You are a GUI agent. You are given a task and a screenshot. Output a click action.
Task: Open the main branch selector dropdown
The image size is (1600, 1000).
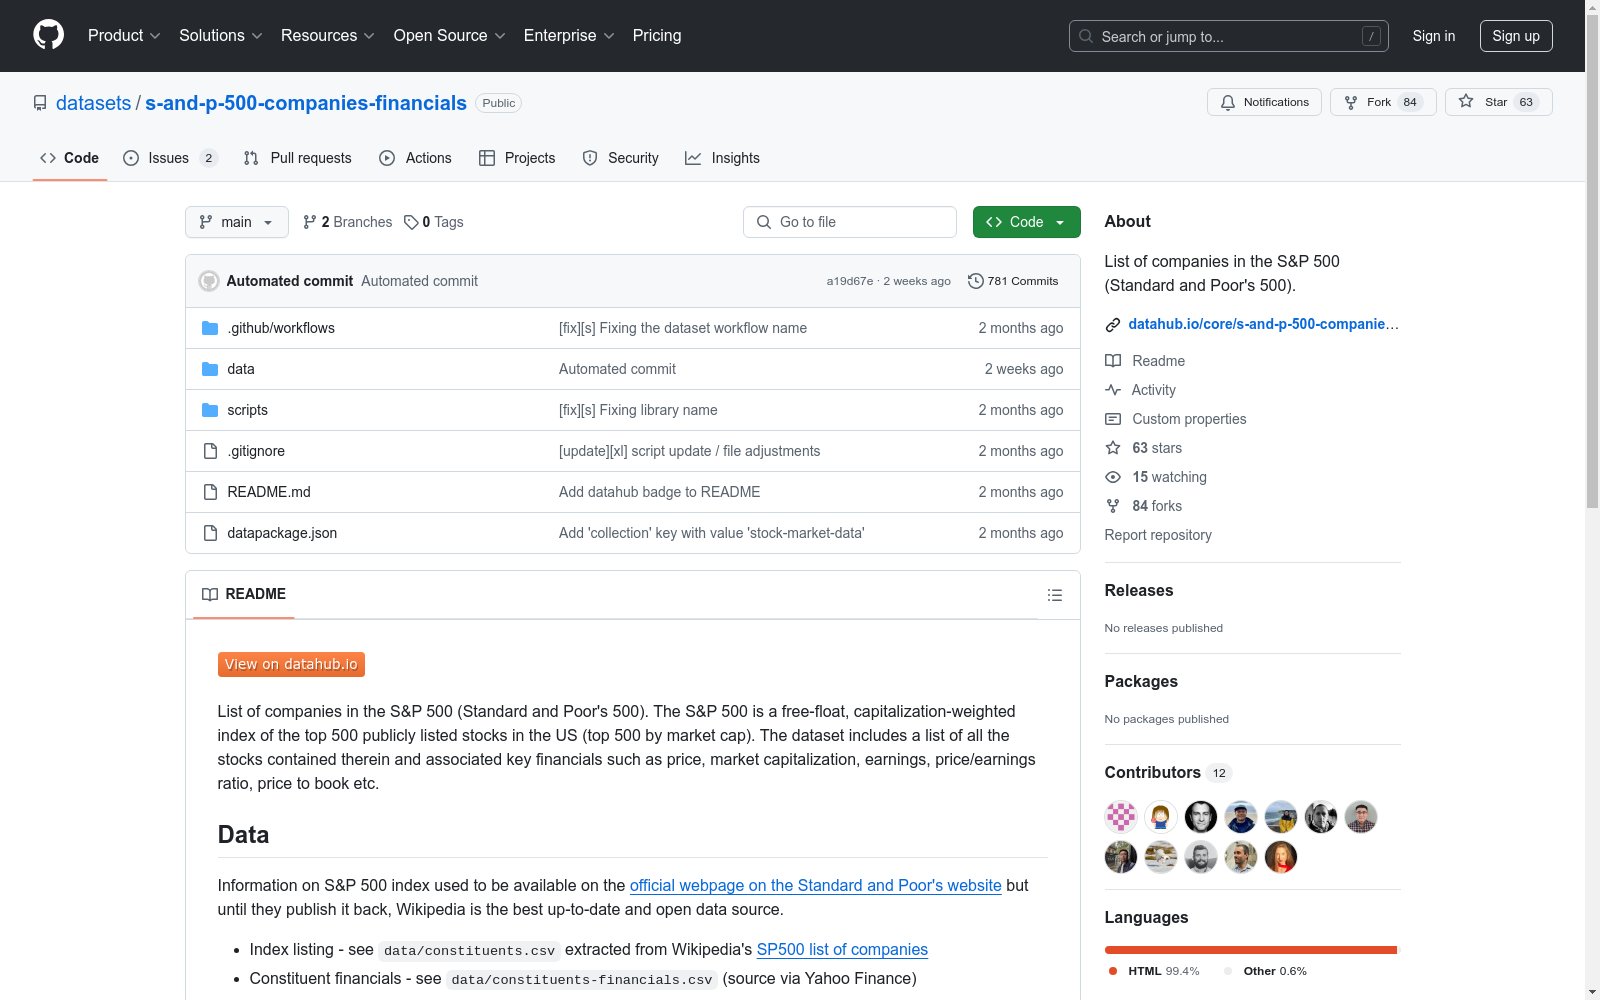tap(237, 222)
